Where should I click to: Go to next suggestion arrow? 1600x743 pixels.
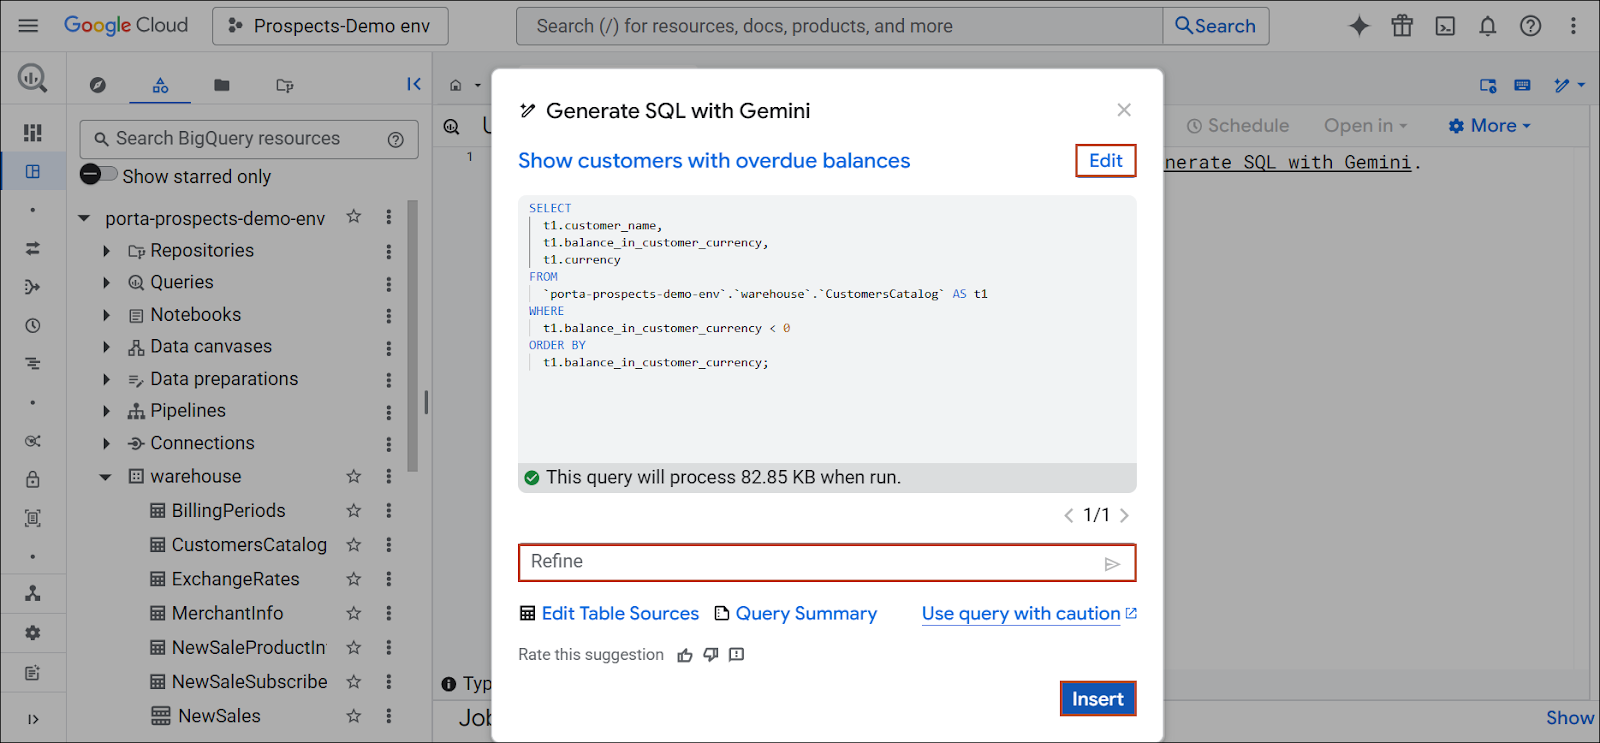(x=1124, y=516)
